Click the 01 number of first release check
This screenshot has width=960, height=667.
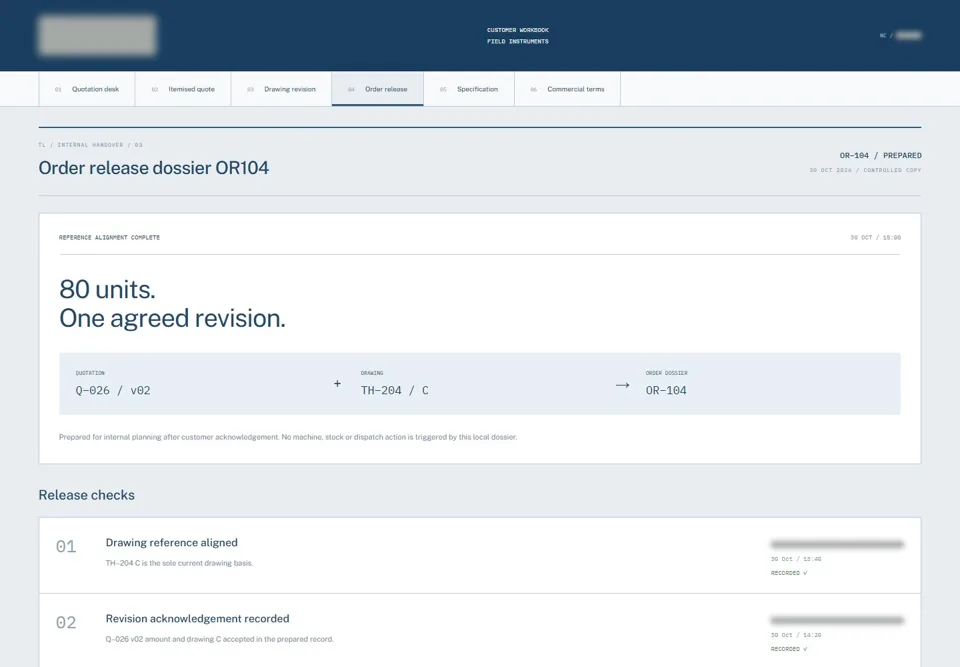point(66,546)
